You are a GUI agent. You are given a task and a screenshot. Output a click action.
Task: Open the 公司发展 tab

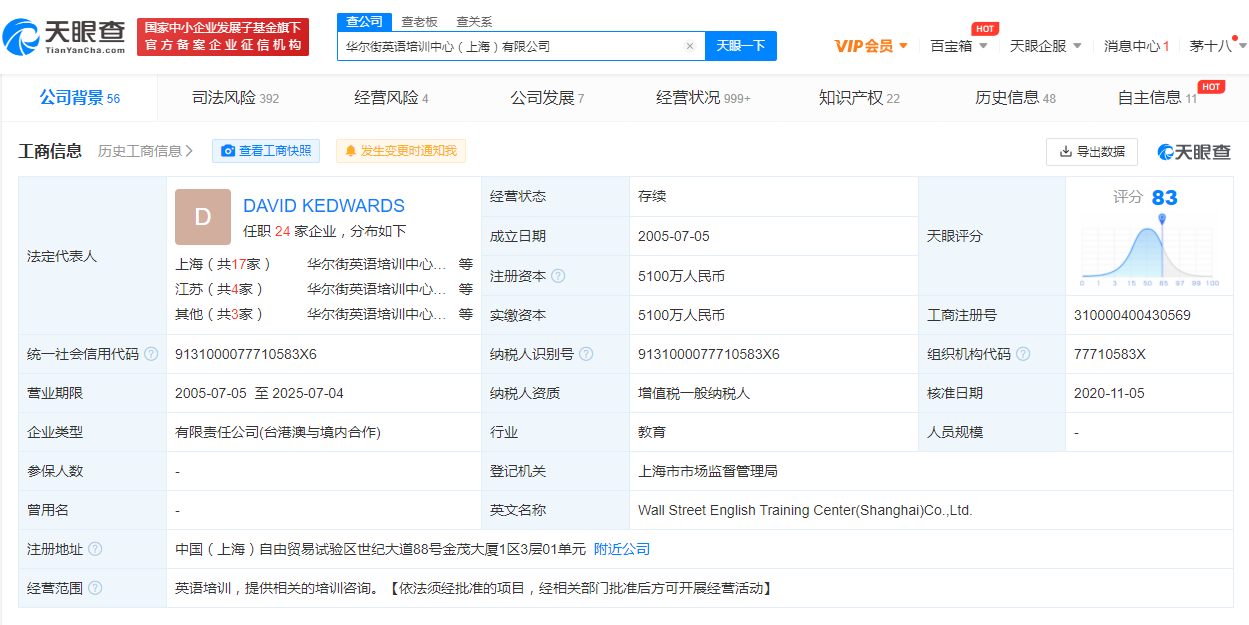(x=548, y=98)
